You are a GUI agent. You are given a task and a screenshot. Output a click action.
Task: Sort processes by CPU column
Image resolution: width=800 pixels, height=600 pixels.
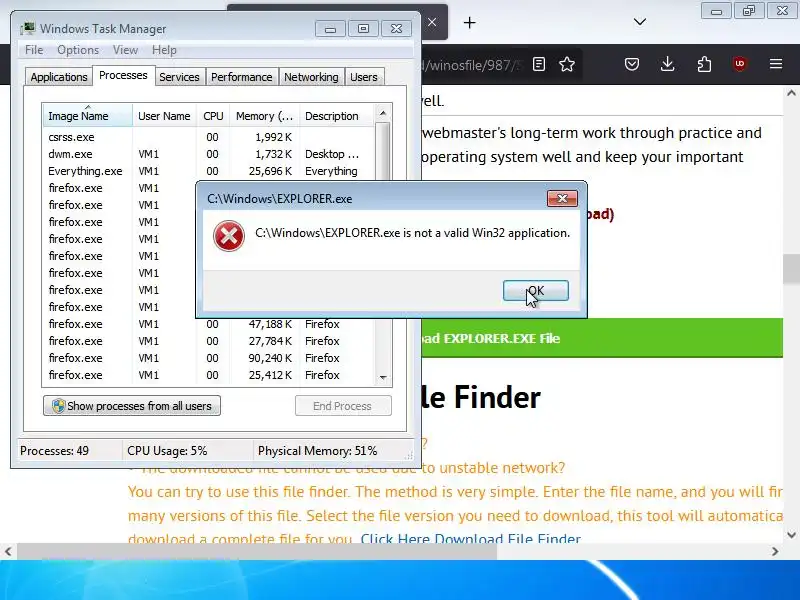213,116
